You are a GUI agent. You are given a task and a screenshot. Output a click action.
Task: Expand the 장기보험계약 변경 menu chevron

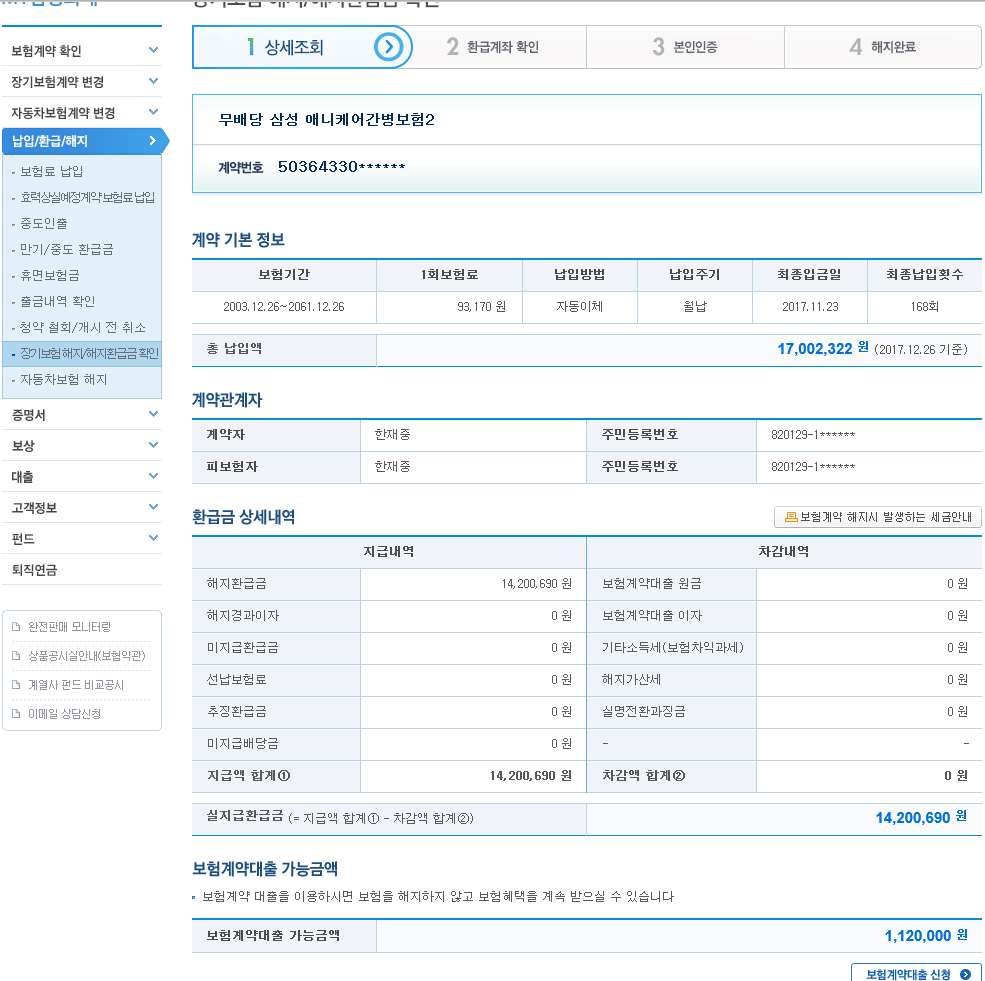tap(153, 81)
